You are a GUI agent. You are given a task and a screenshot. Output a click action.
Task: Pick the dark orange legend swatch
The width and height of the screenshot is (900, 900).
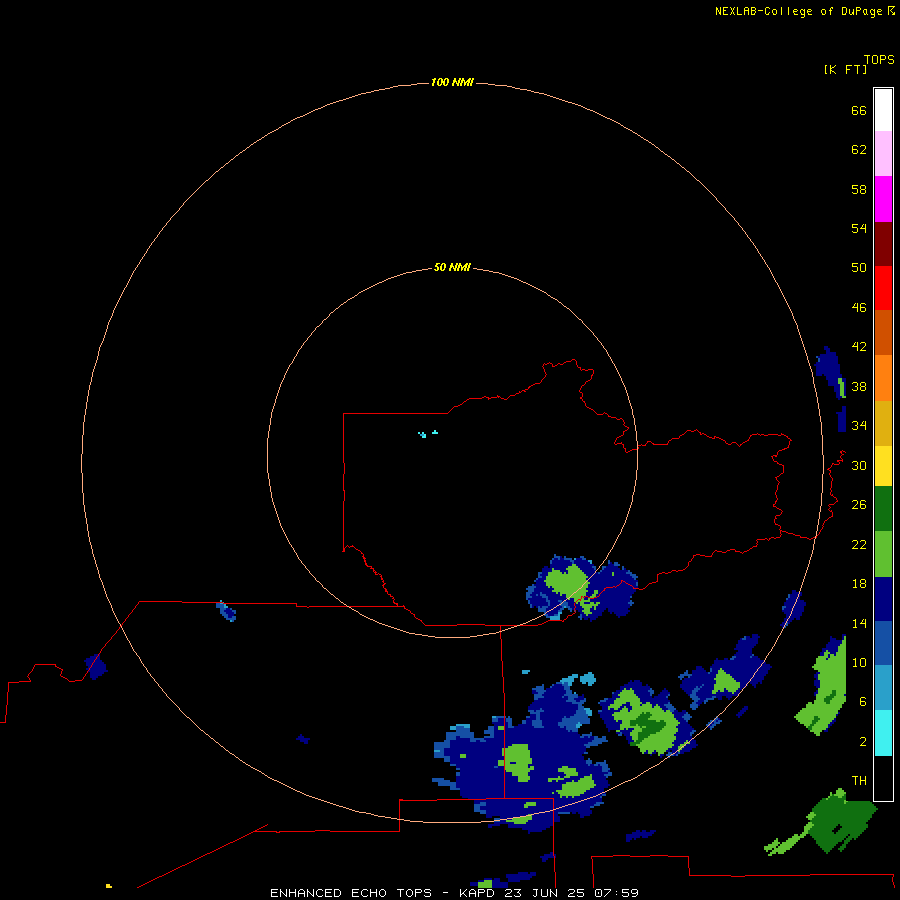[883, 333]
